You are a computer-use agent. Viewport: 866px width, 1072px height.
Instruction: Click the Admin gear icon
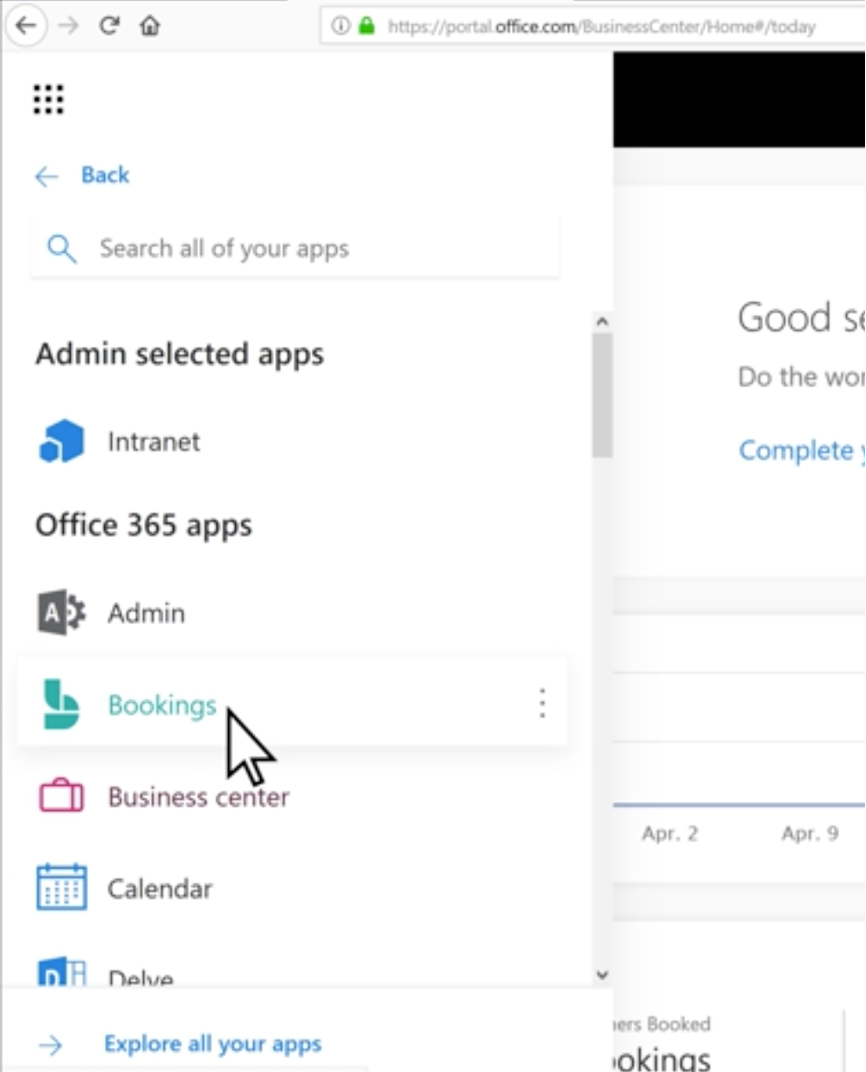tap(62, 613)
